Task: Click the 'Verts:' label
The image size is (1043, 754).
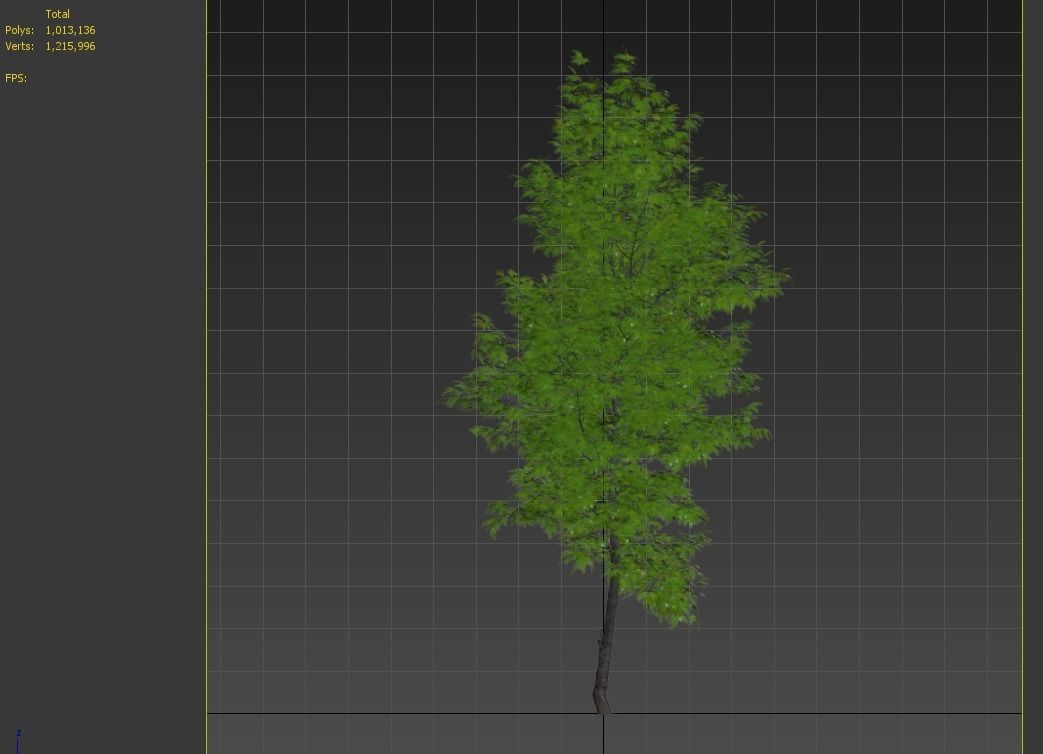Action: 19,47
